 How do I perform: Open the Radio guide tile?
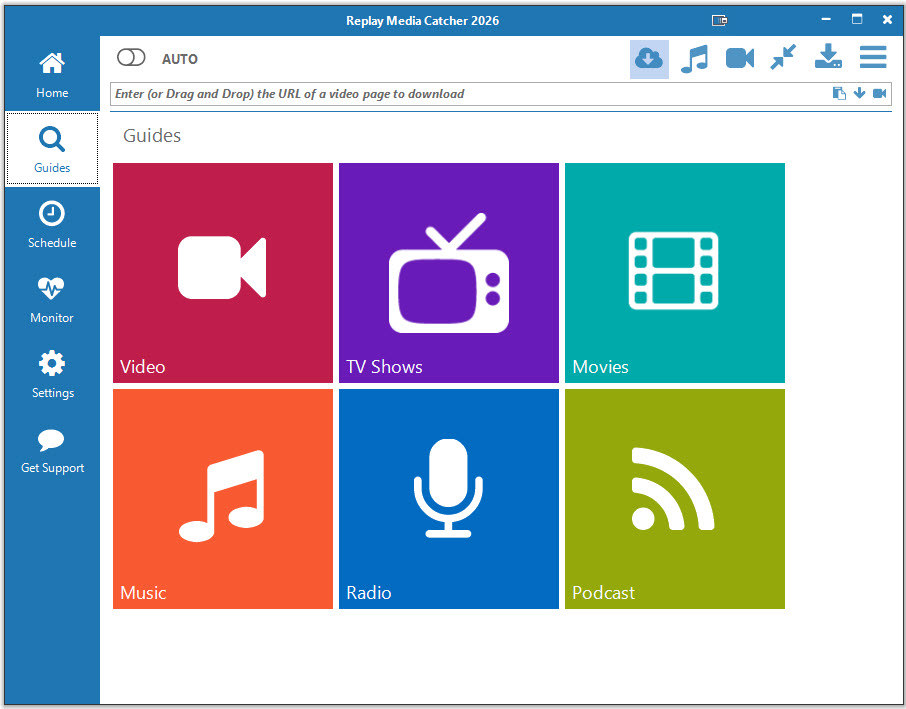[448, 498]
